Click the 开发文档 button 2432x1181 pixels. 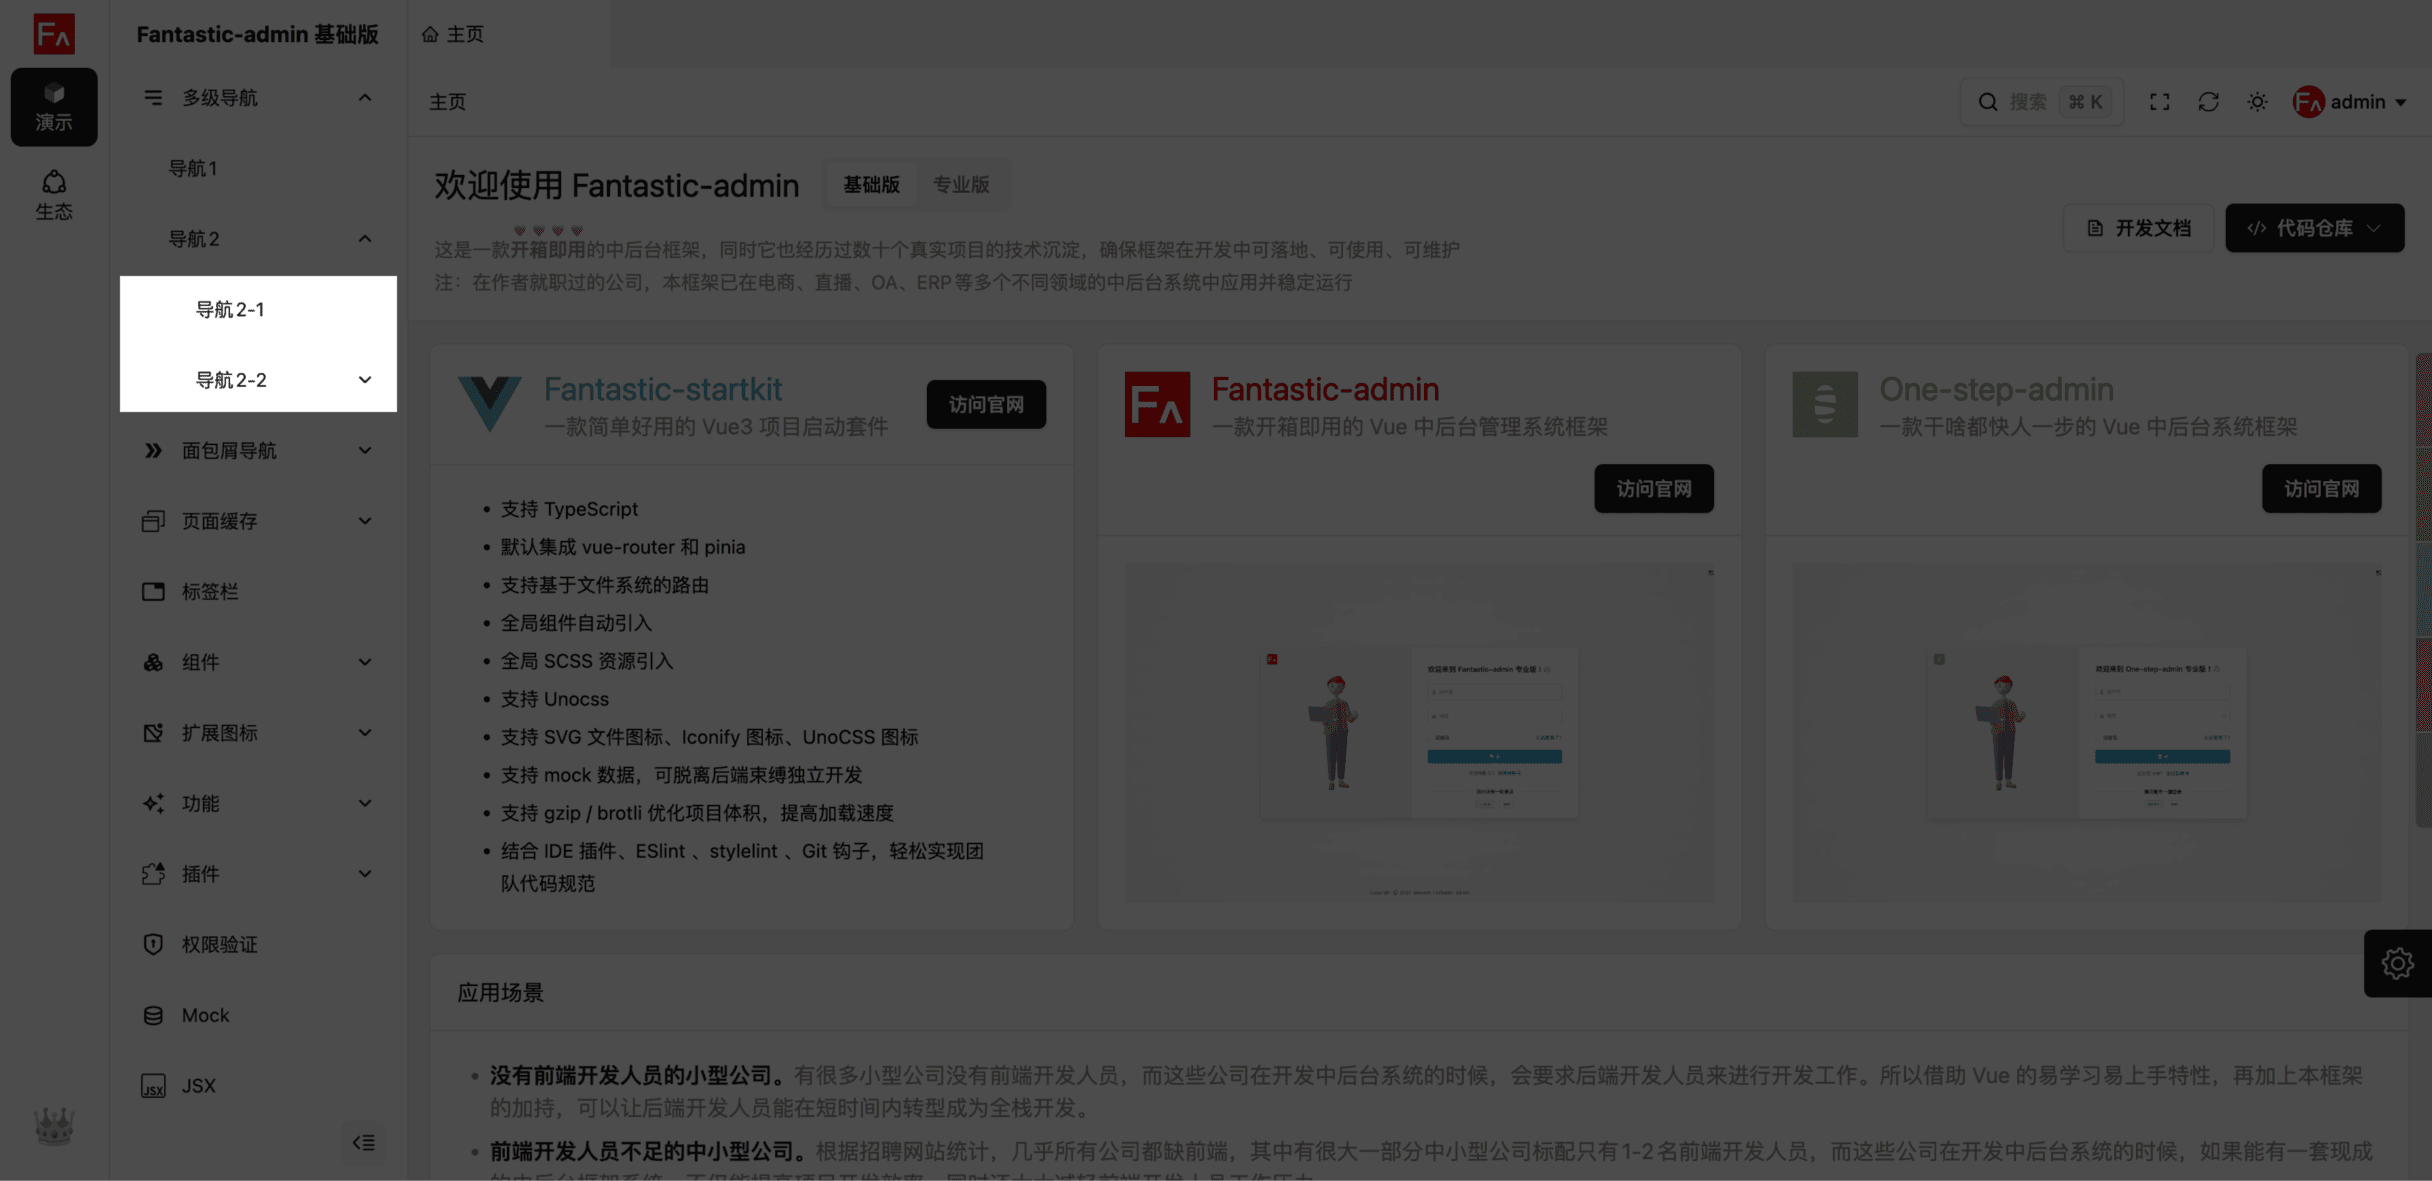2139,228
